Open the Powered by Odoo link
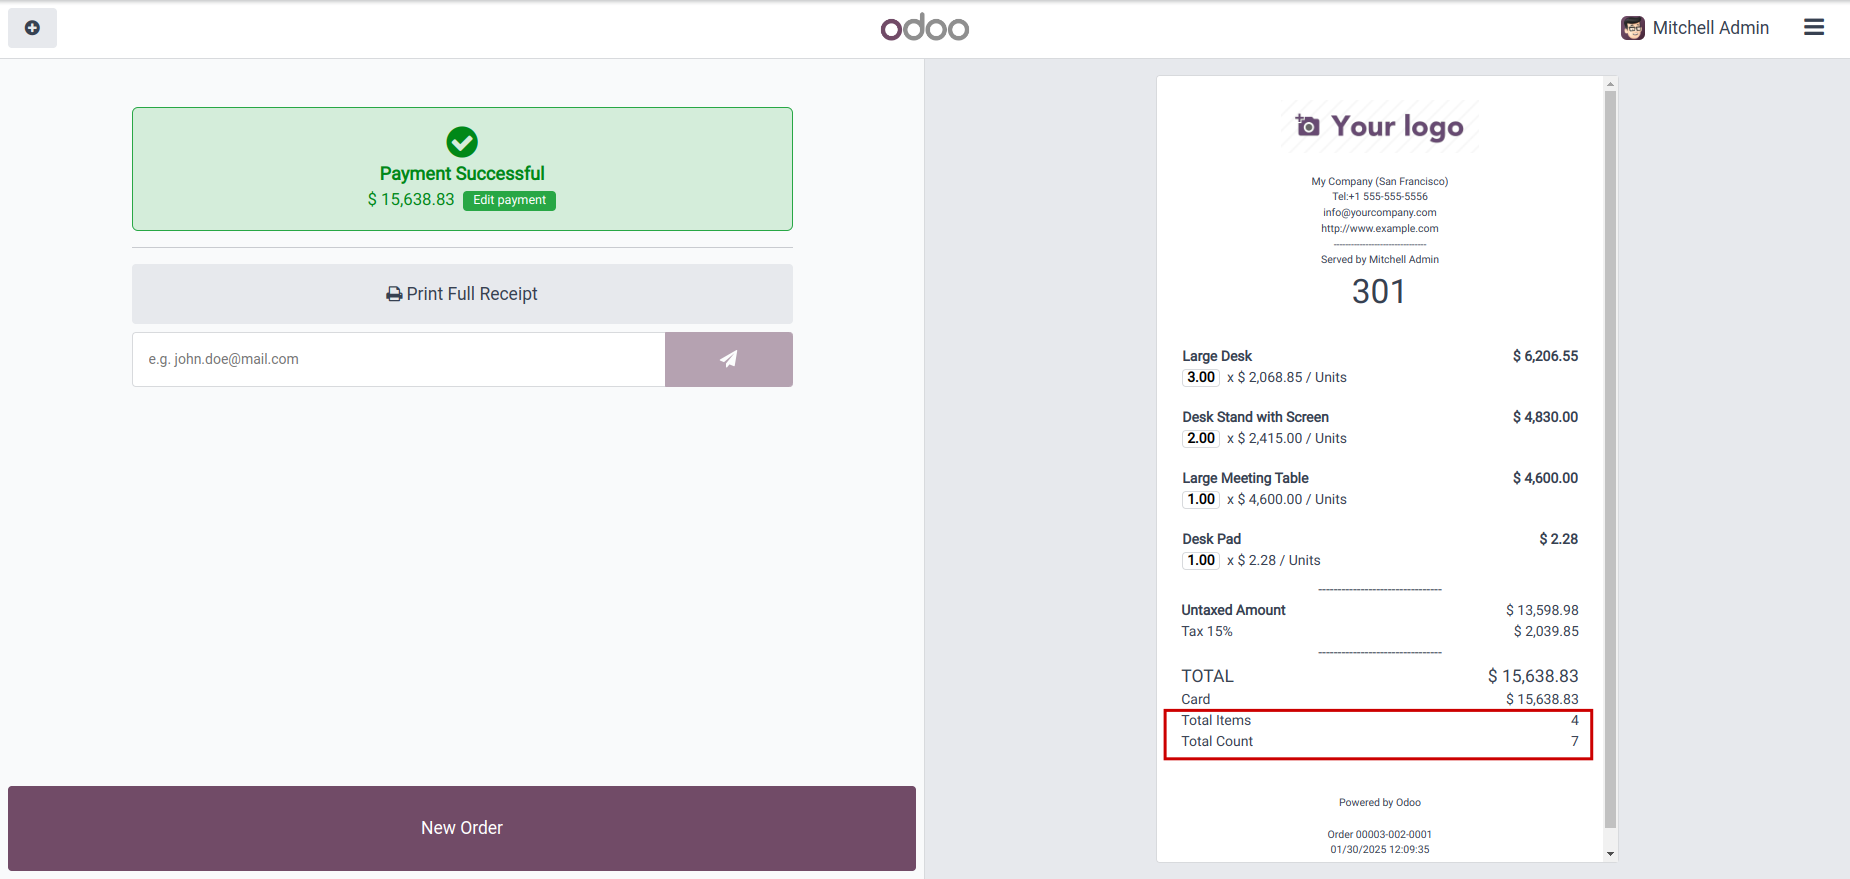 click(x=1408, y=802)
